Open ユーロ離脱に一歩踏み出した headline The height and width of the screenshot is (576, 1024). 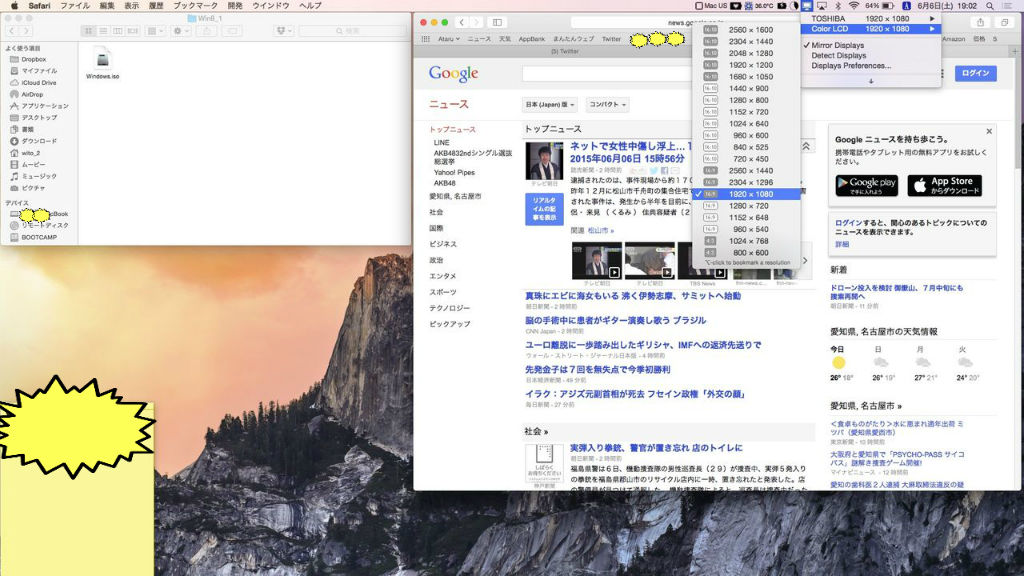click(x=643, y=345)
